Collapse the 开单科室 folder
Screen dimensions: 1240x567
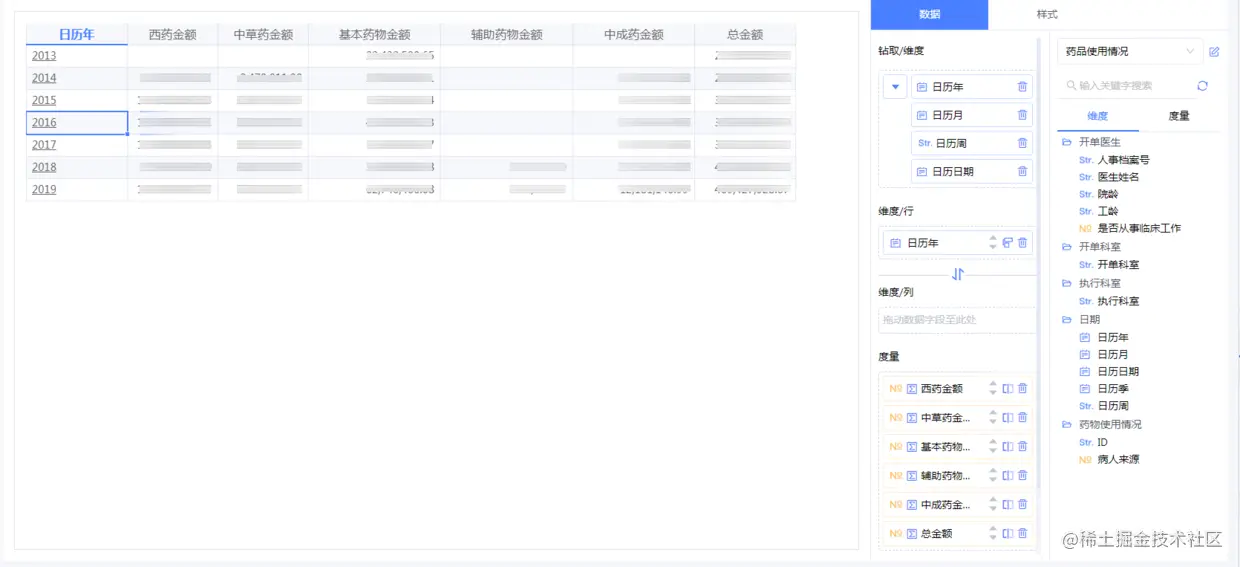coord(1067,247)
